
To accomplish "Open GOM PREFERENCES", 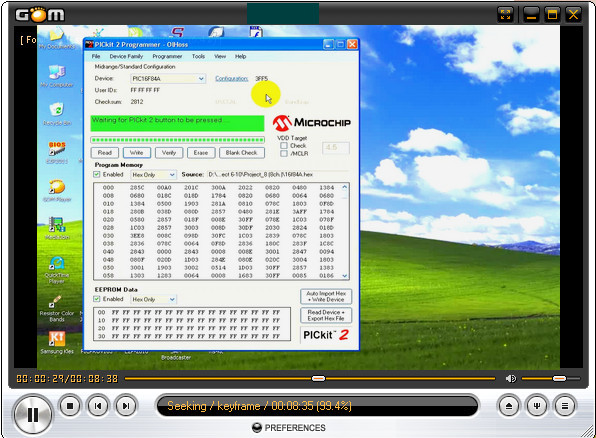I will coord(289,428).
